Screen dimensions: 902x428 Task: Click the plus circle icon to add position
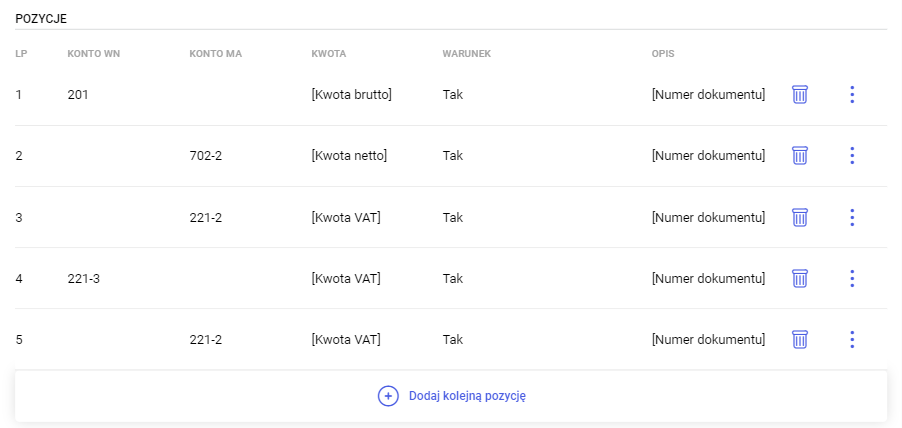pos(388,396)
